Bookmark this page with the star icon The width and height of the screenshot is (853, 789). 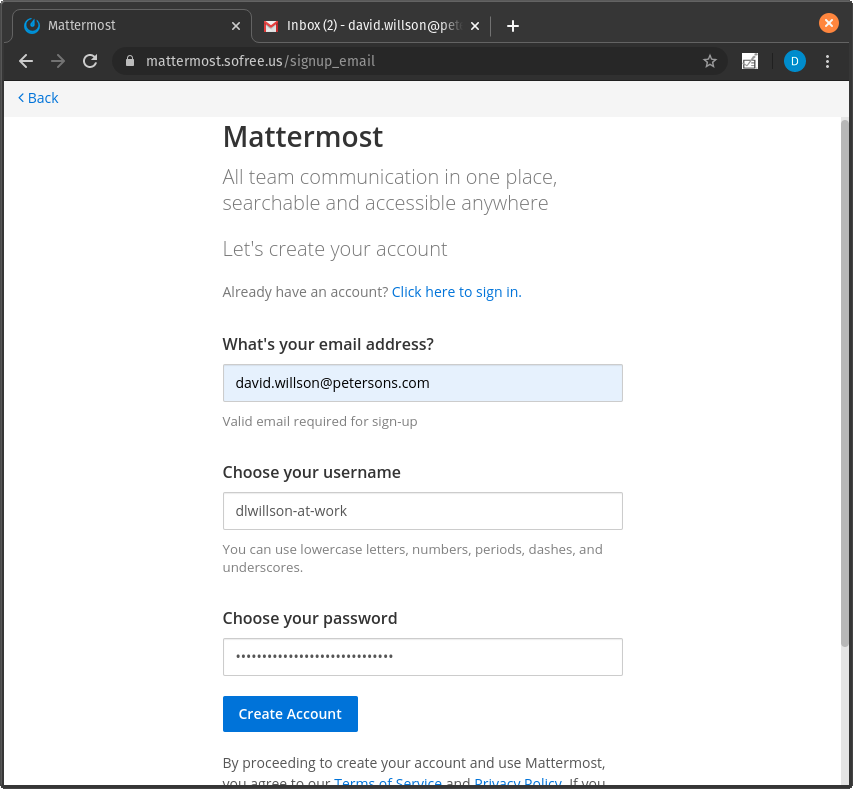[710, 61]
